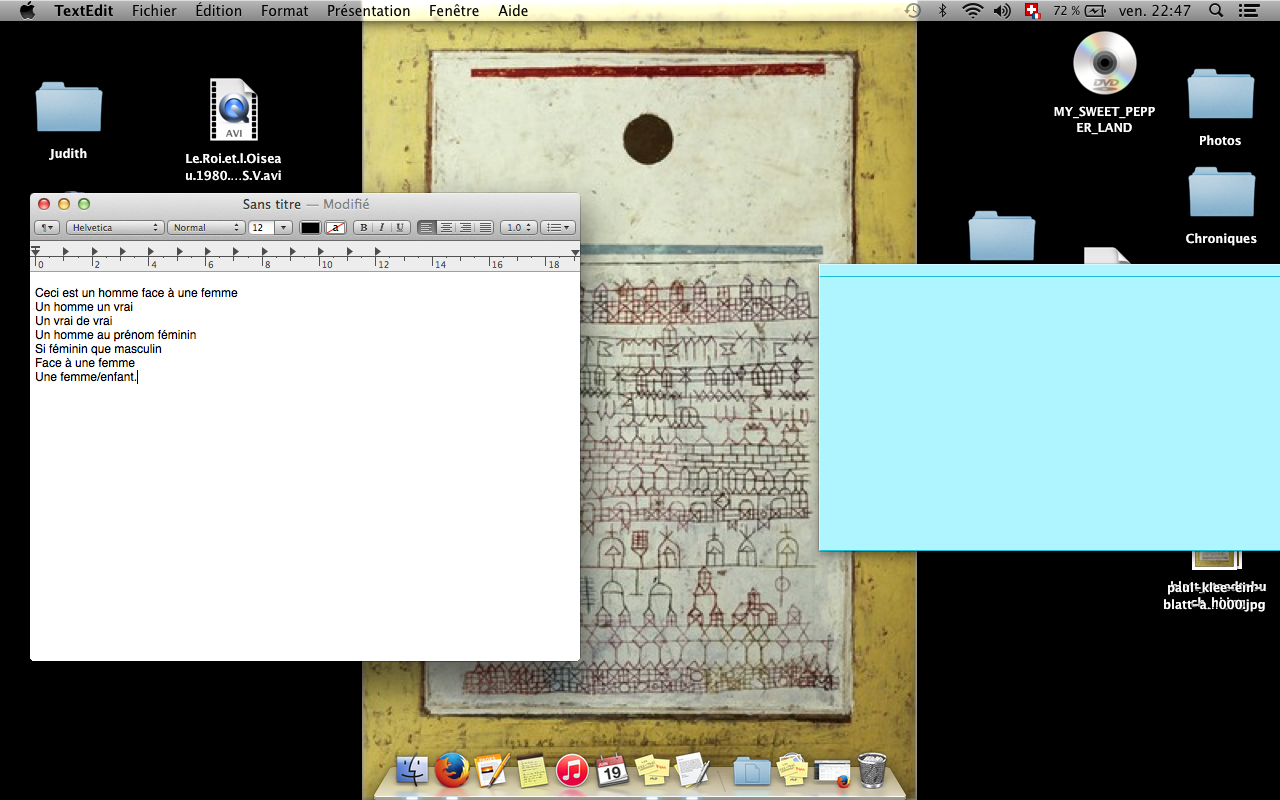Viewport: 1280px width, 800px height.
Task: Open the list bullets and numbering menu
Action: pyautogui.click(x=557, y=228)
